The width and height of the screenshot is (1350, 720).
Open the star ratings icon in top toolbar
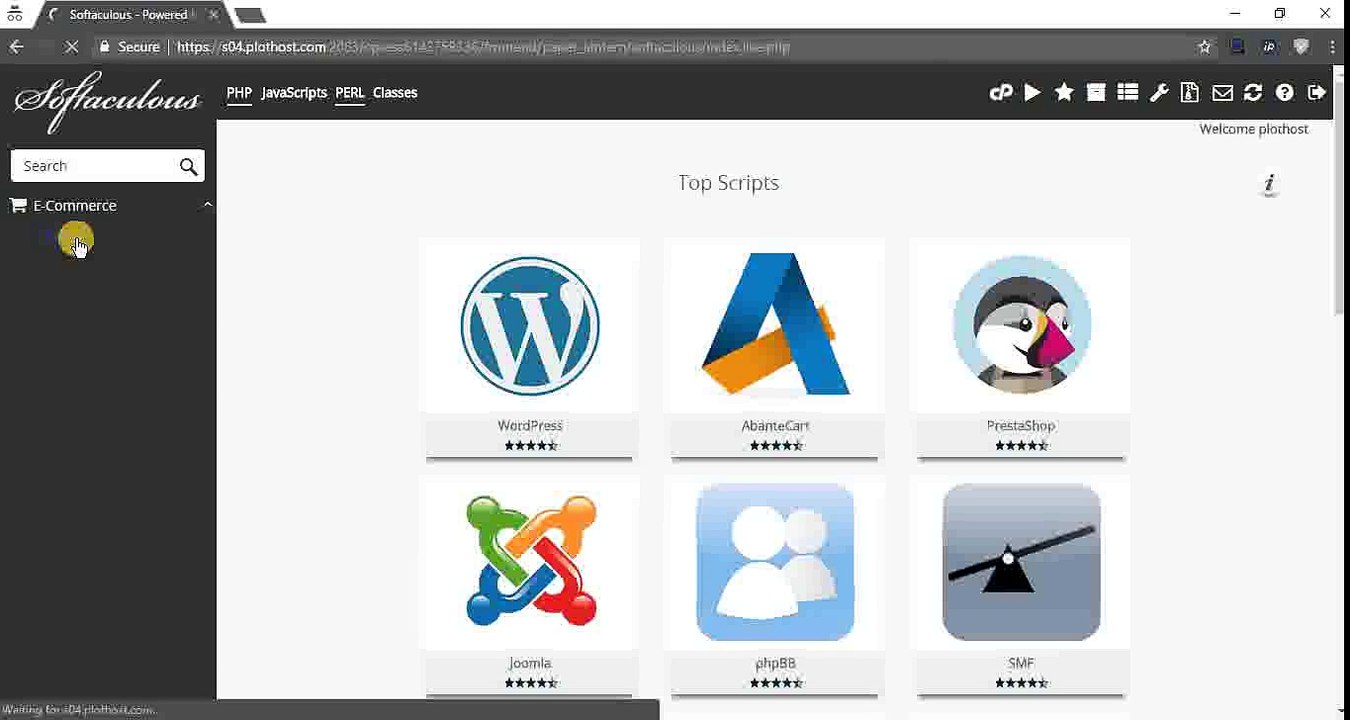[1064, 92]
